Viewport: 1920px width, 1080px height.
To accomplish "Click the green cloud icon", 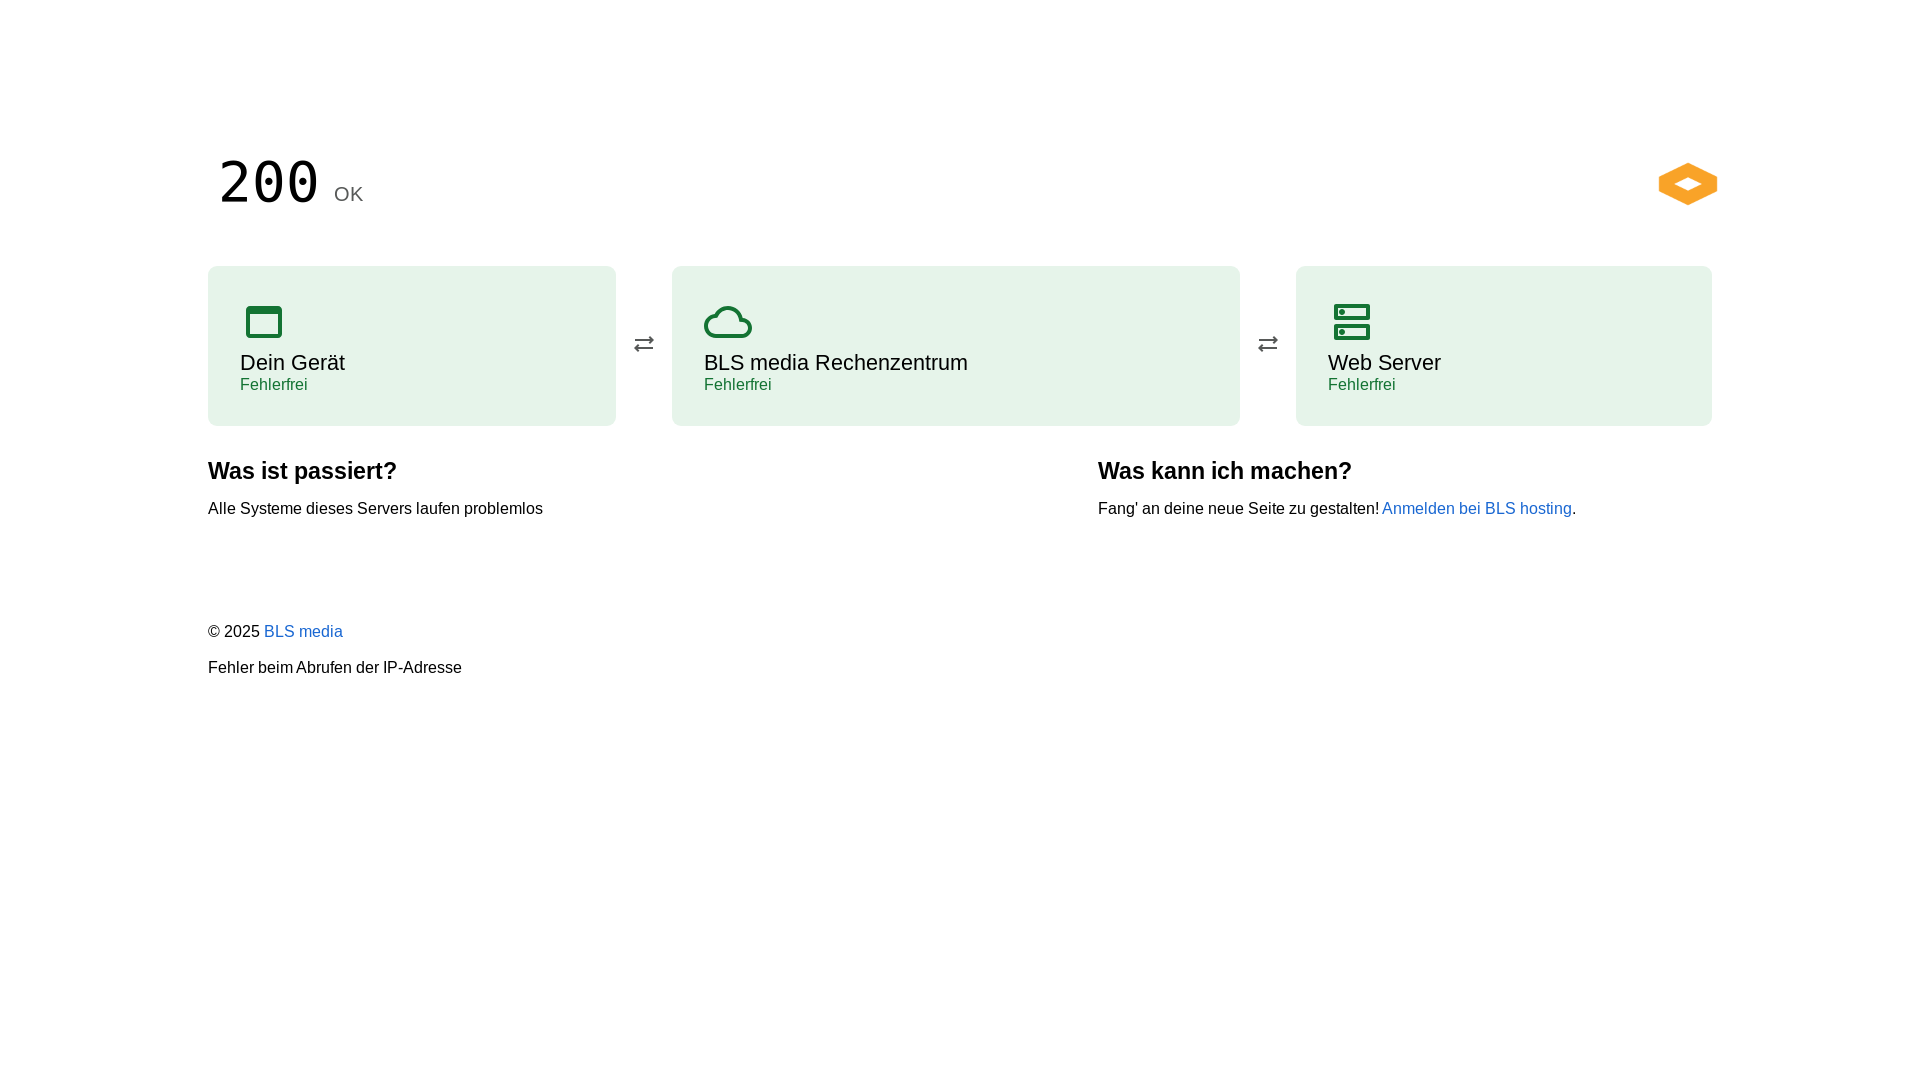I will (x=728, y=322).
